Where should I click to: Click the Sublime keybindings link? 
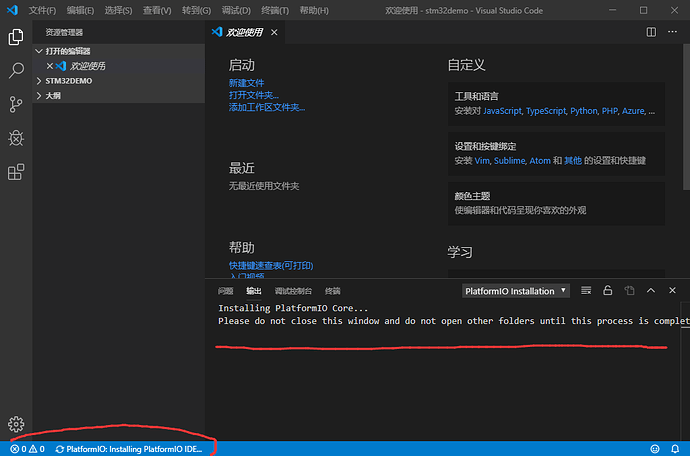coord(509,161)
